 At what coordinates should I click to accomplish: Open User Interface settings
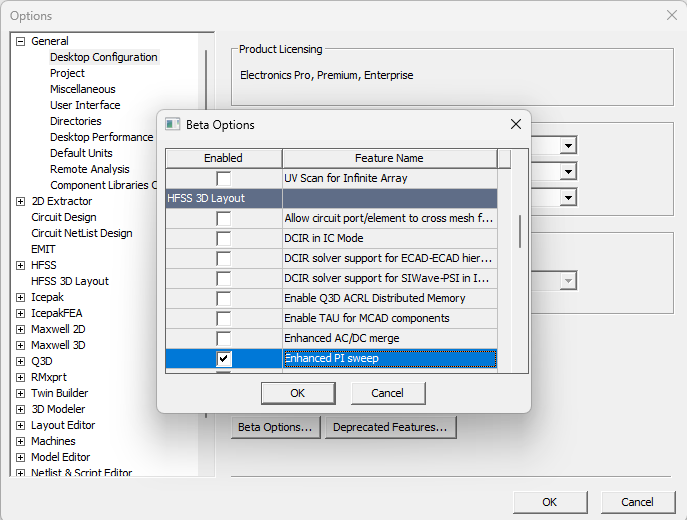click(85, 105)
